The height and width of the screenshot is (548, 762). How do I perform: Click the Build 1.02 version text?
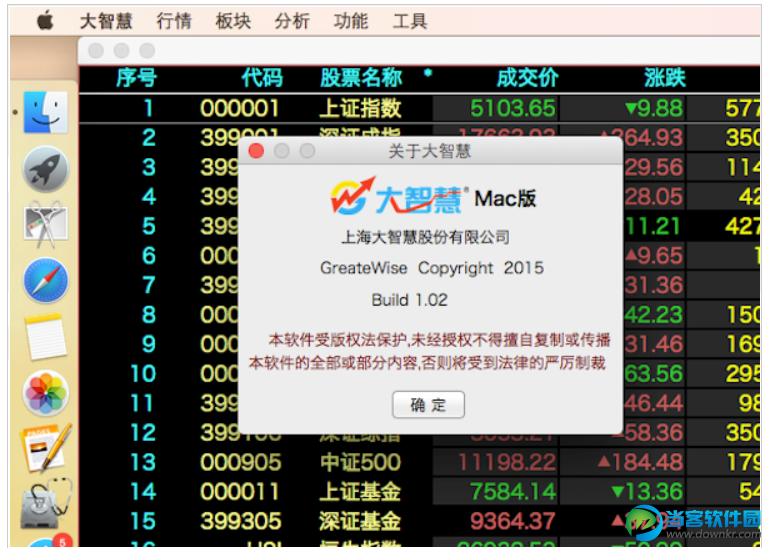[409, 300]
